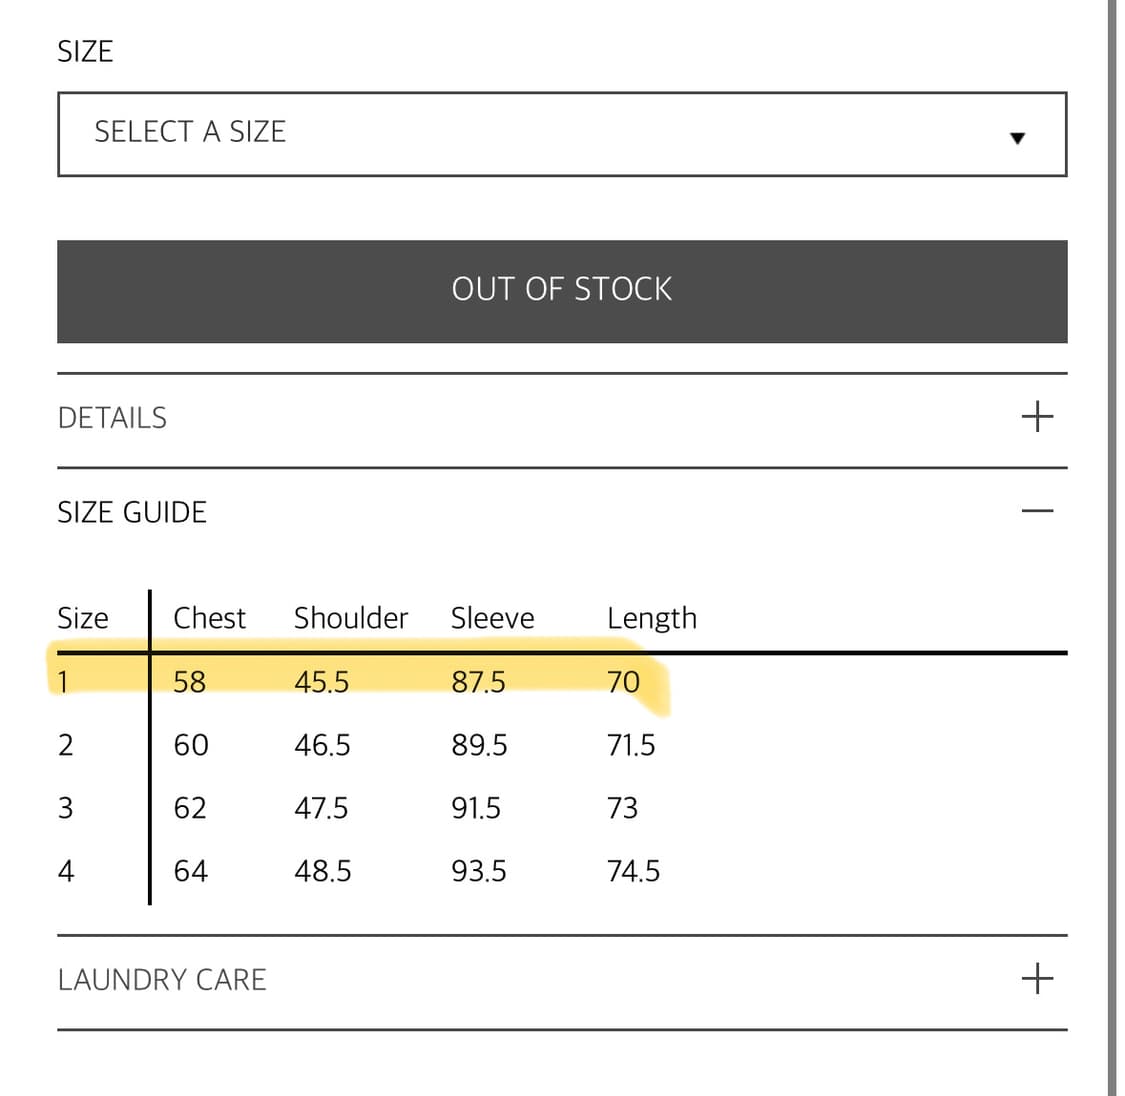
Task: Click the Size Guide section header
Action: pos(132,512)
